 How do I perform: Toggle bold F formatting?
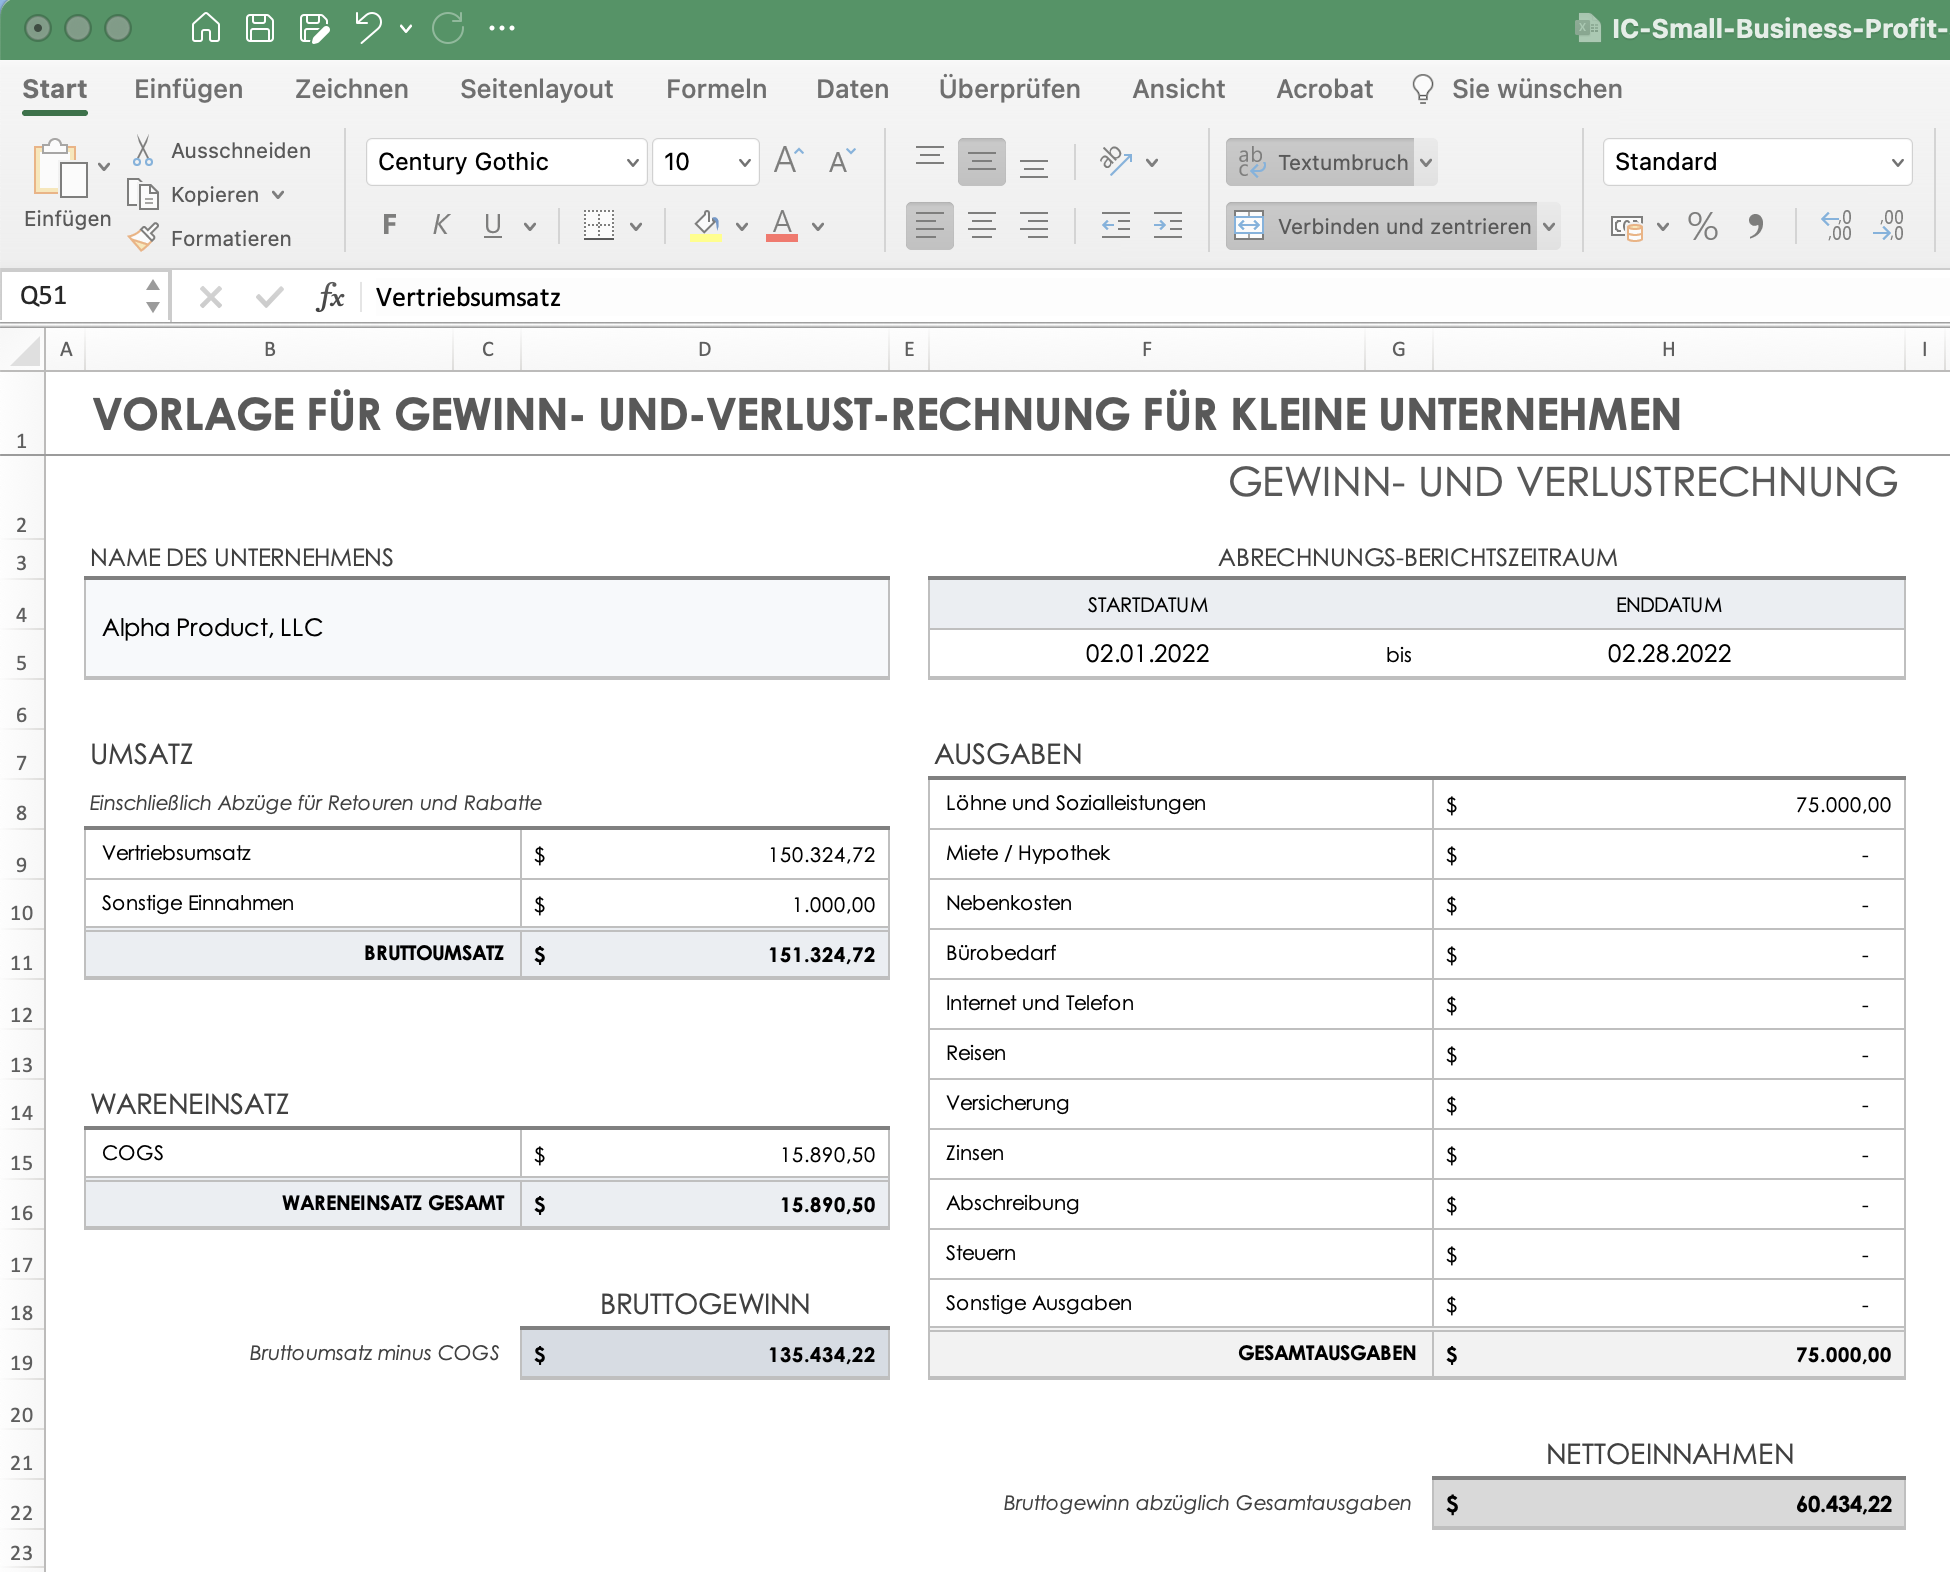pos(390,225)
